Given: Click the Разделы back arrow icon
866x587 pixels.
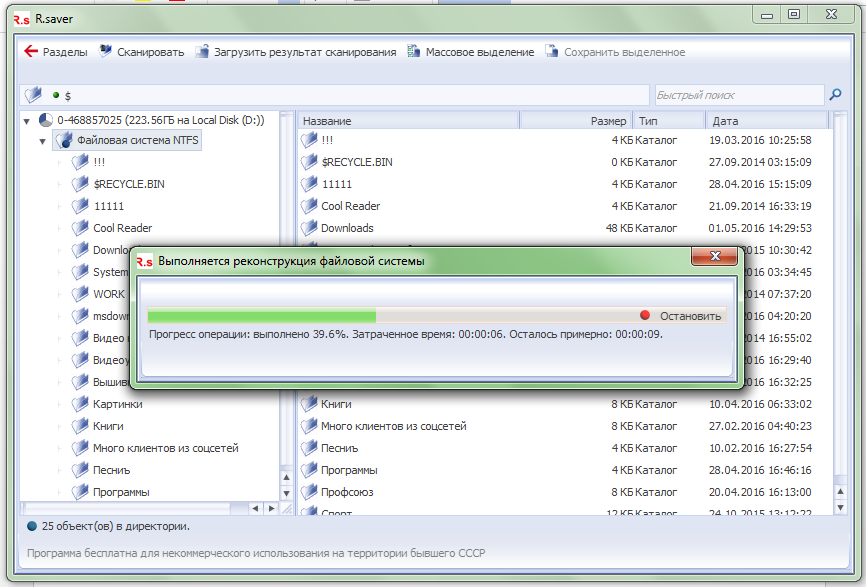Looking at the screenshot, I should 30,52.
